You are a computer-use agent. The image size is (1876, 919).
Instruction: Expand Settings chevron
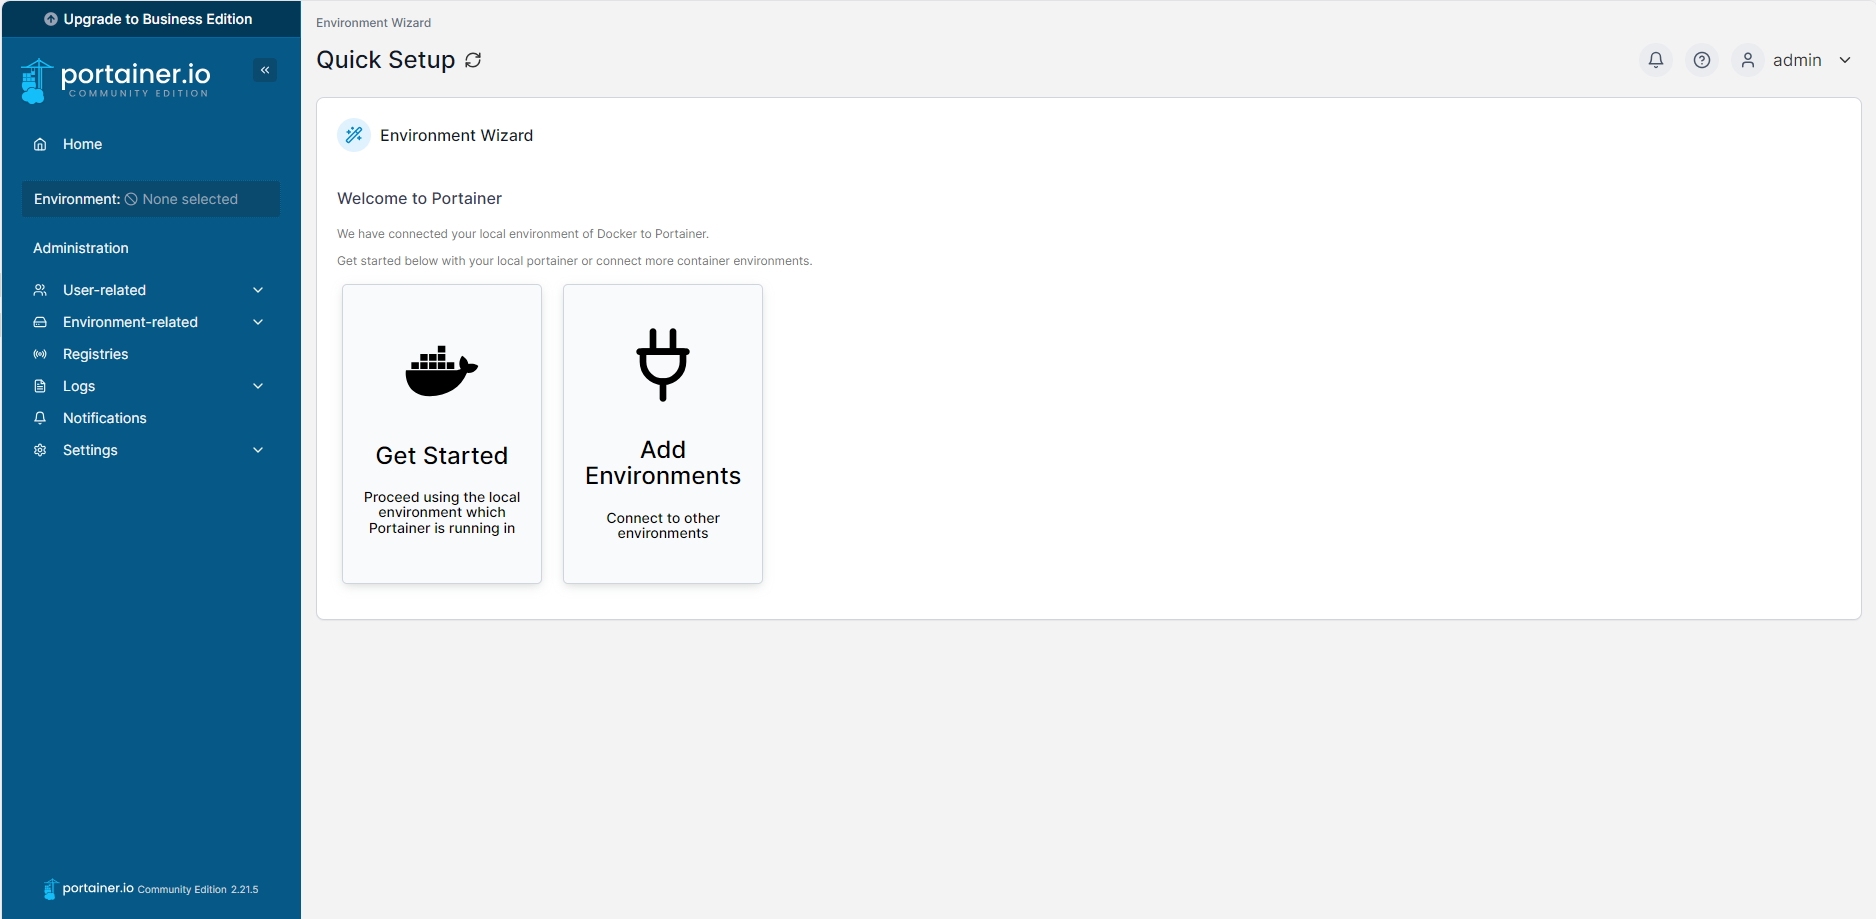258,450
